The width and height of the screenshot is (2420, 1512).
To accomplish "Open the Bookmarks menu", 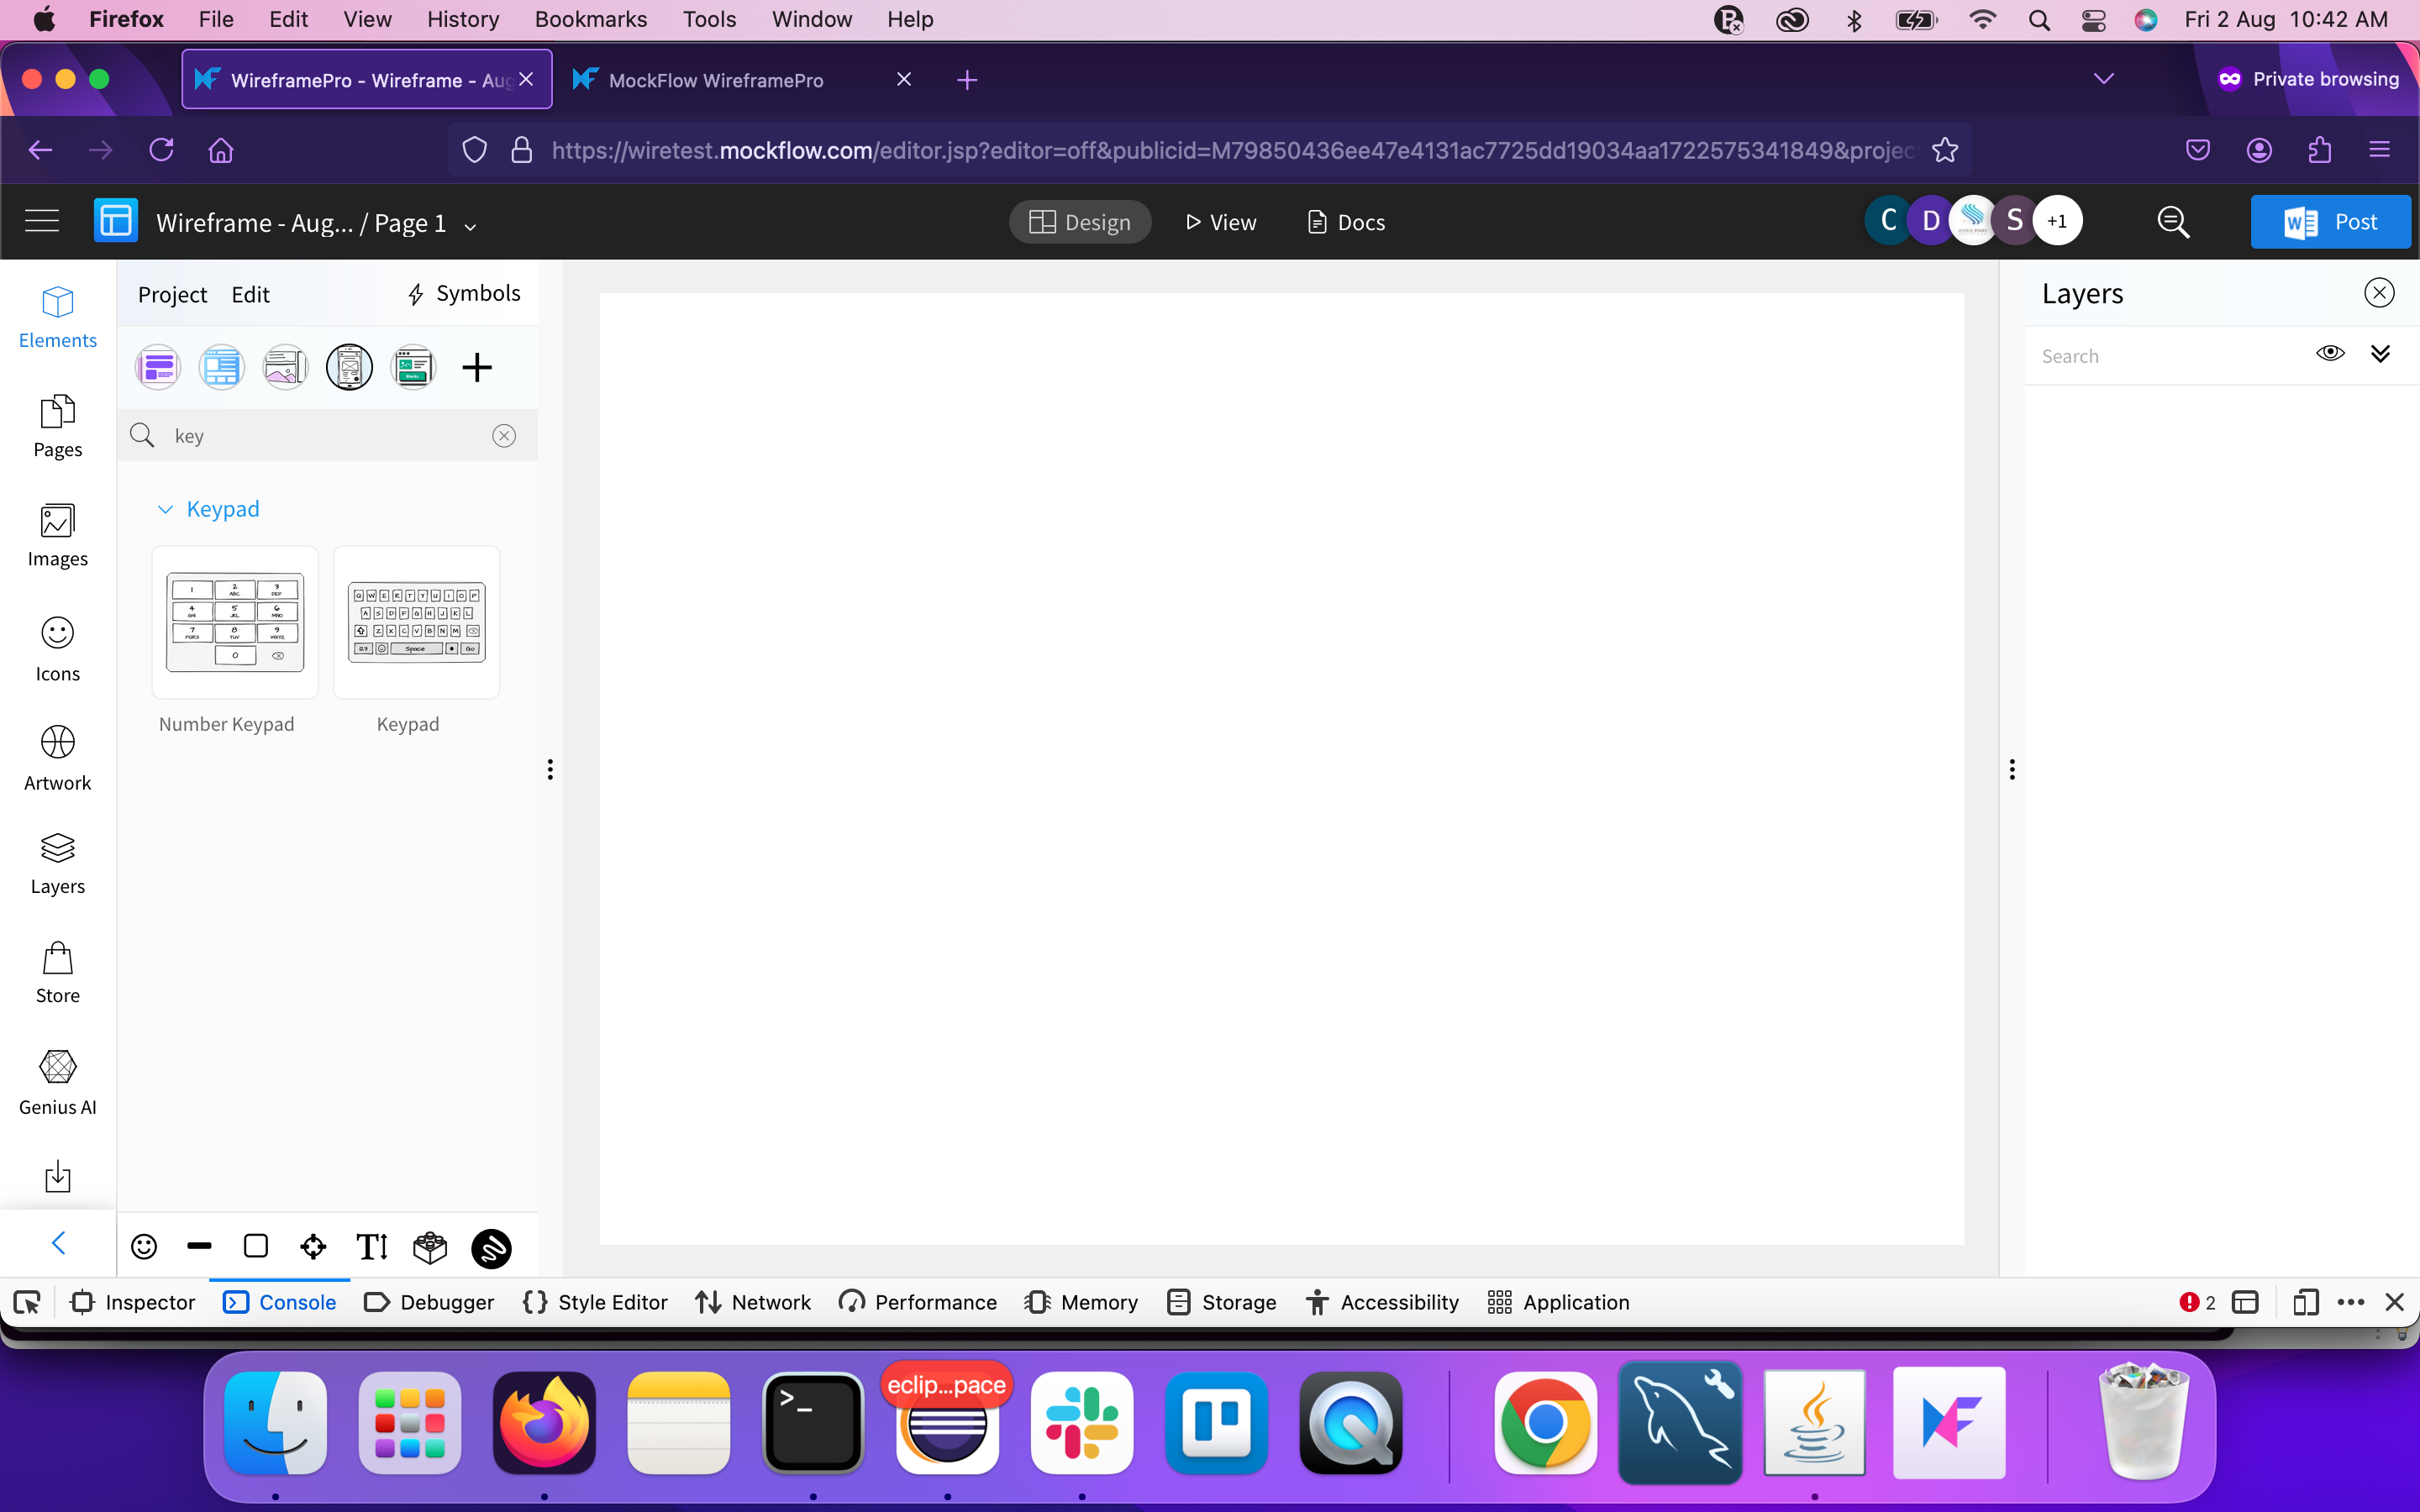I will click(x=590, y=19).
